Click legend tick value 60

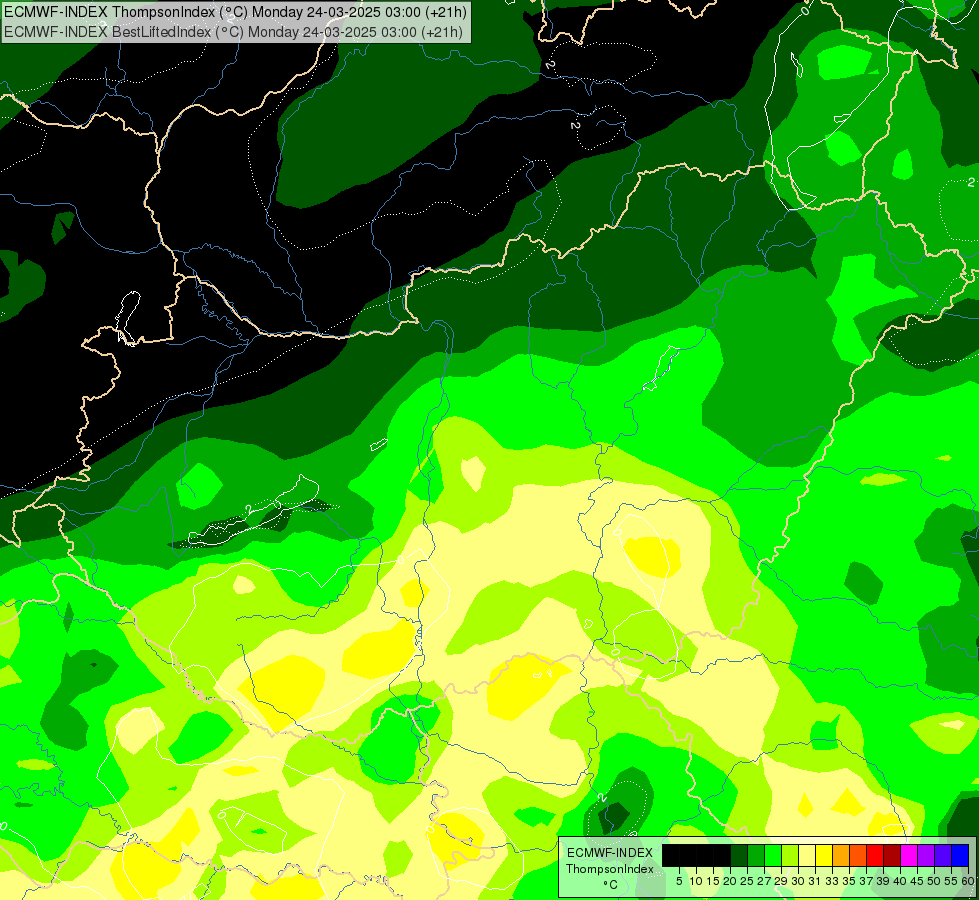pyautogui.click(x=968, y=881)
